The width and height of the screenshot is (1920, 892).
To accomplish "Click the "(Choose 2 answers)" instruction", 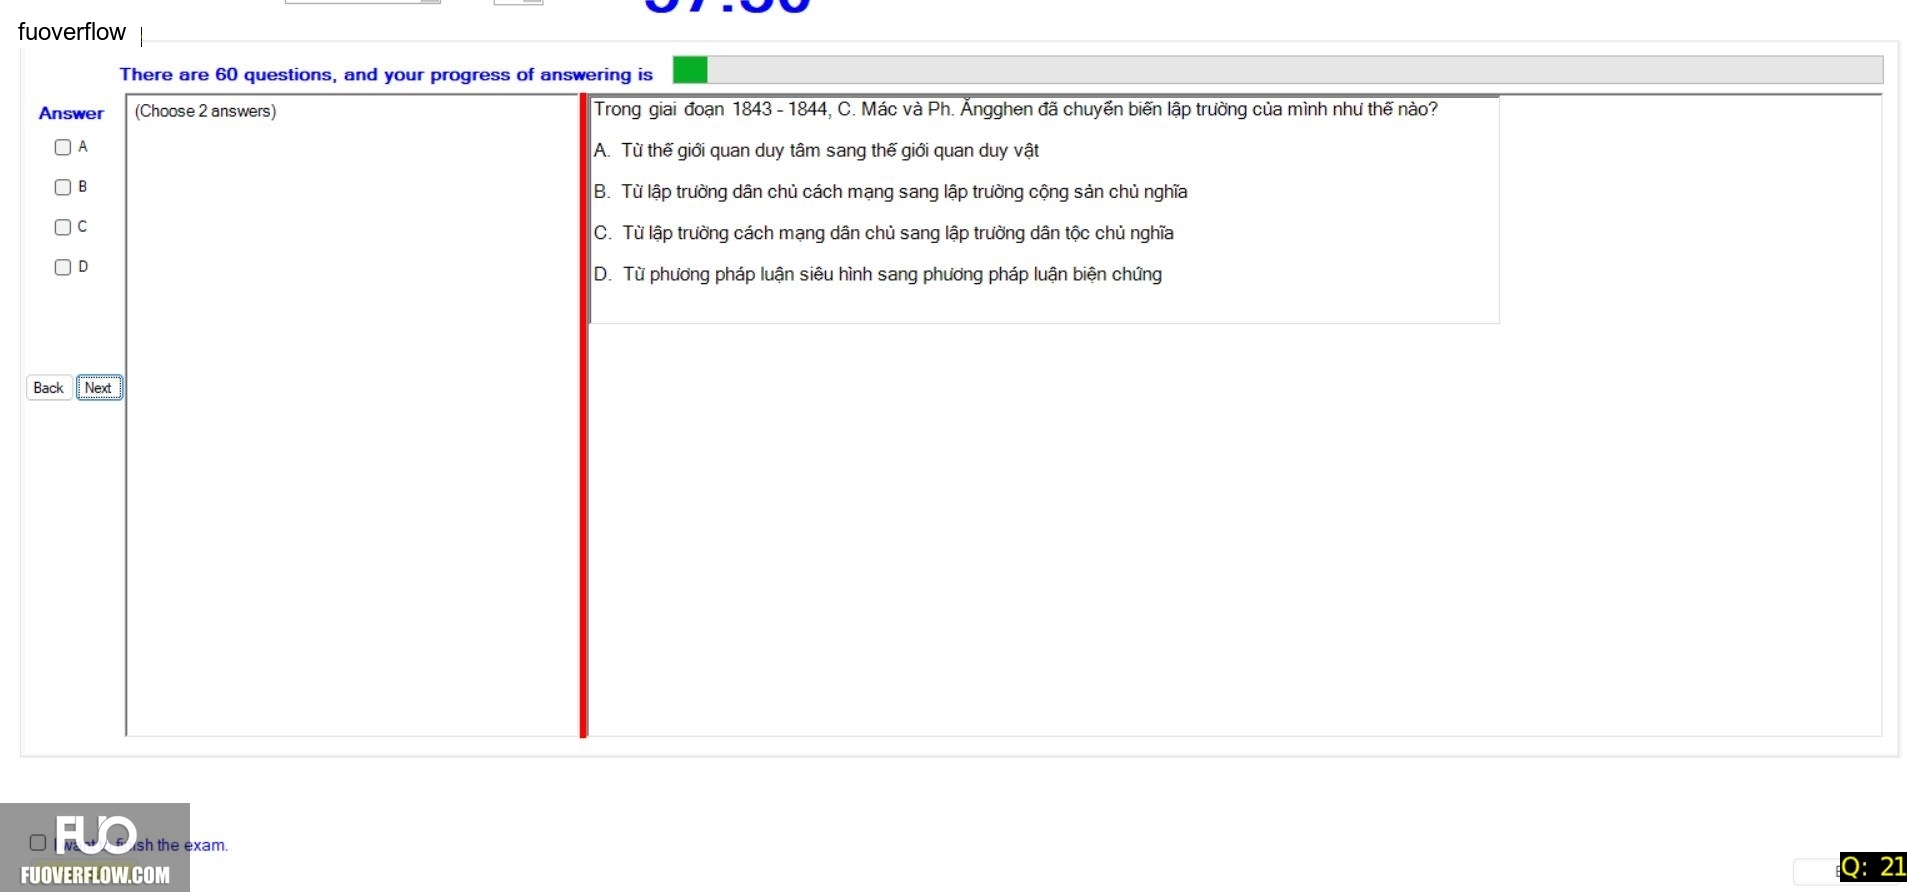I will pos(206,111).
